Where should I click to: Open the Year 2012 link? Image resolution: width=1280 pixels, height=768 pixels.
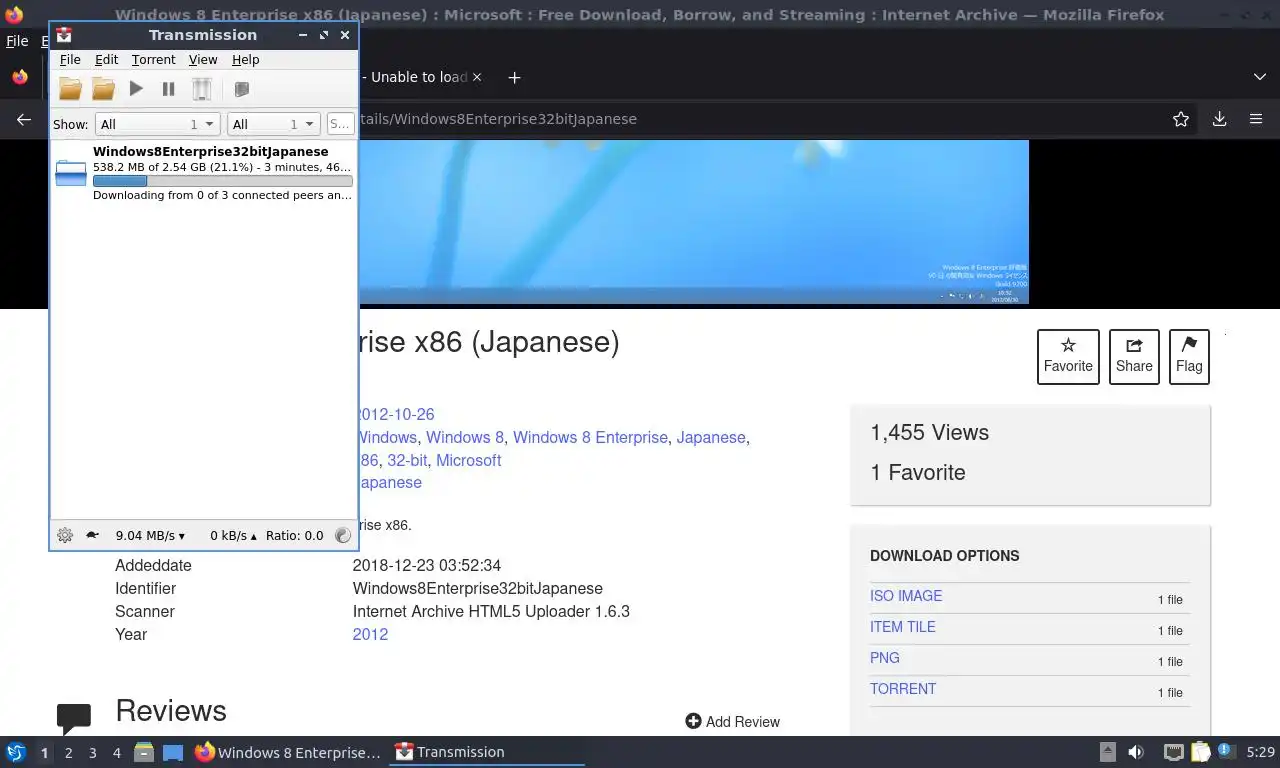(x=370, y=634)
